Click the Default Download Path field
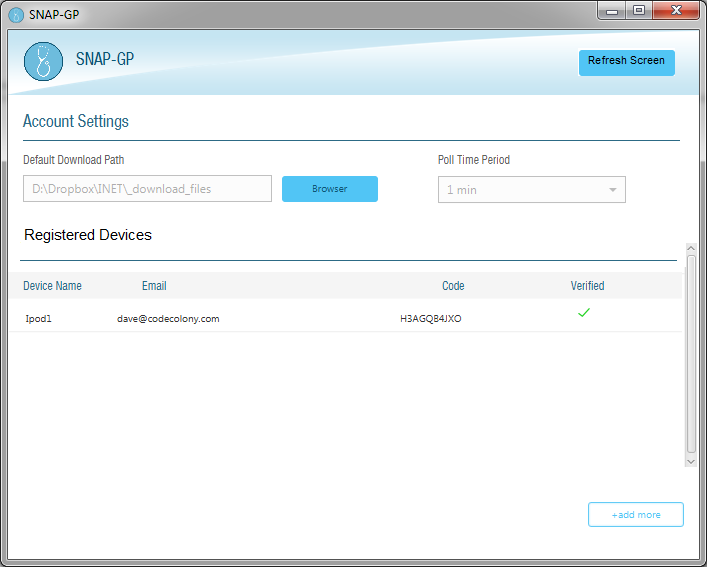The height and width of the screenshot is (567, 707). pos(147,189)
